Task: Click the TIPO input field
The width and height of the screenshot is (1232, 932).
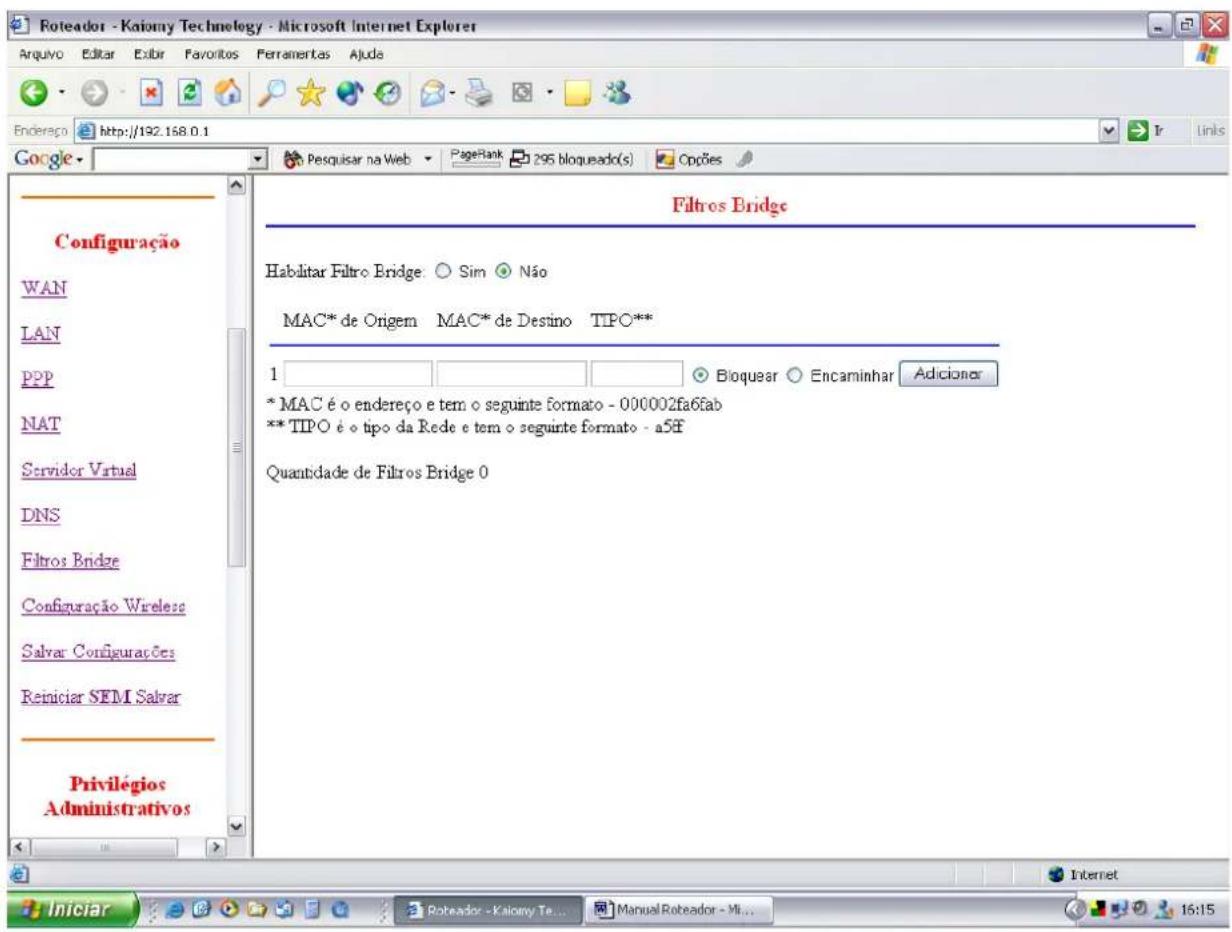Action: point(637,374)
